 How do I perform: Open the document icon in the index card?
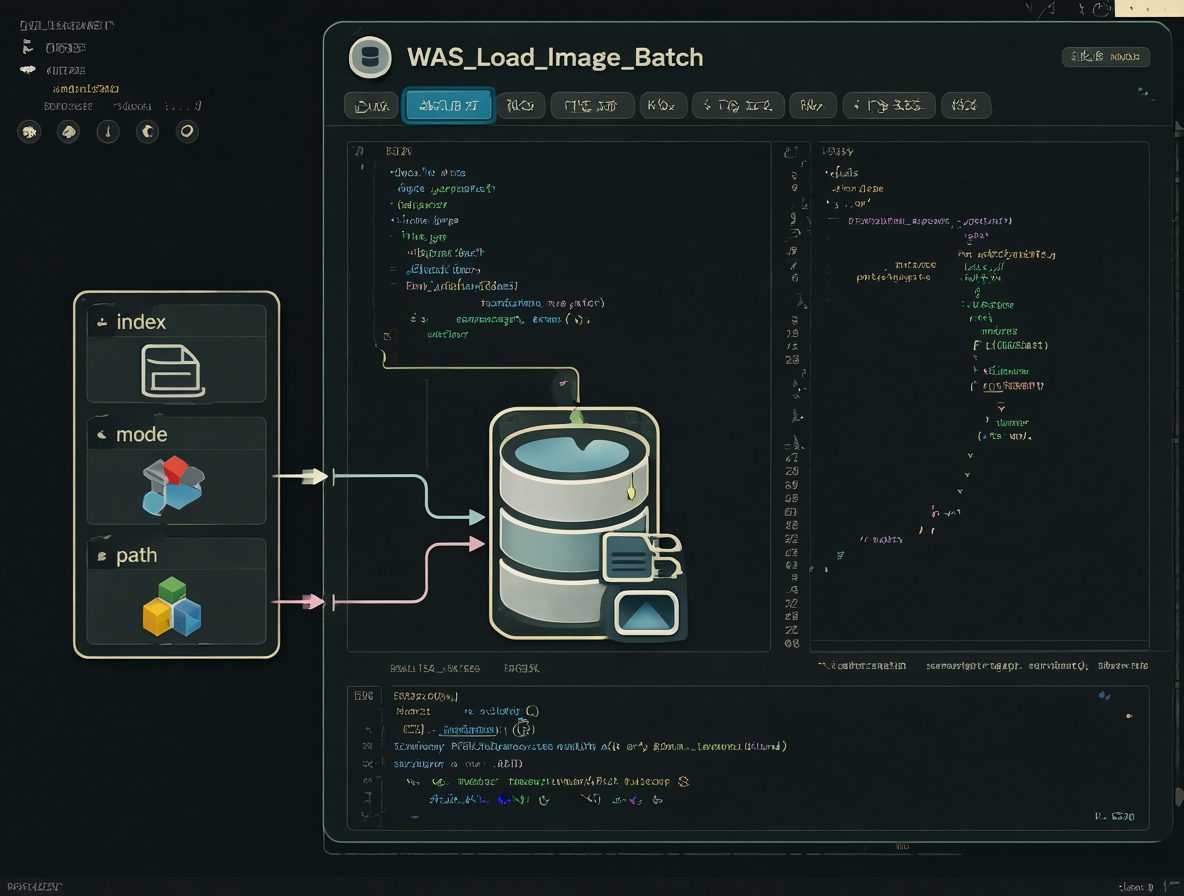(x=173, y=371)
